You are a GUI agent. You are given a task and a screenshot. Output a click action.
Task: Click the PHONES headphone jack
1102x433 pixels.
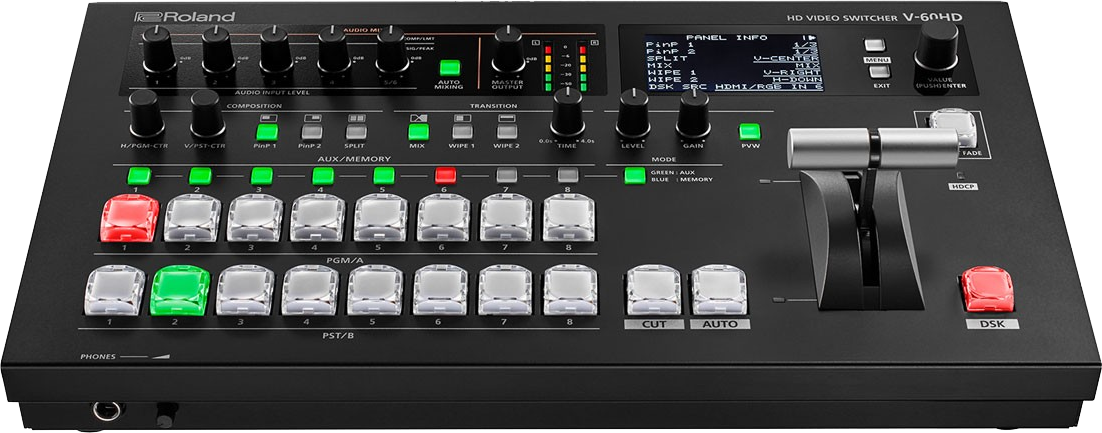107,411
